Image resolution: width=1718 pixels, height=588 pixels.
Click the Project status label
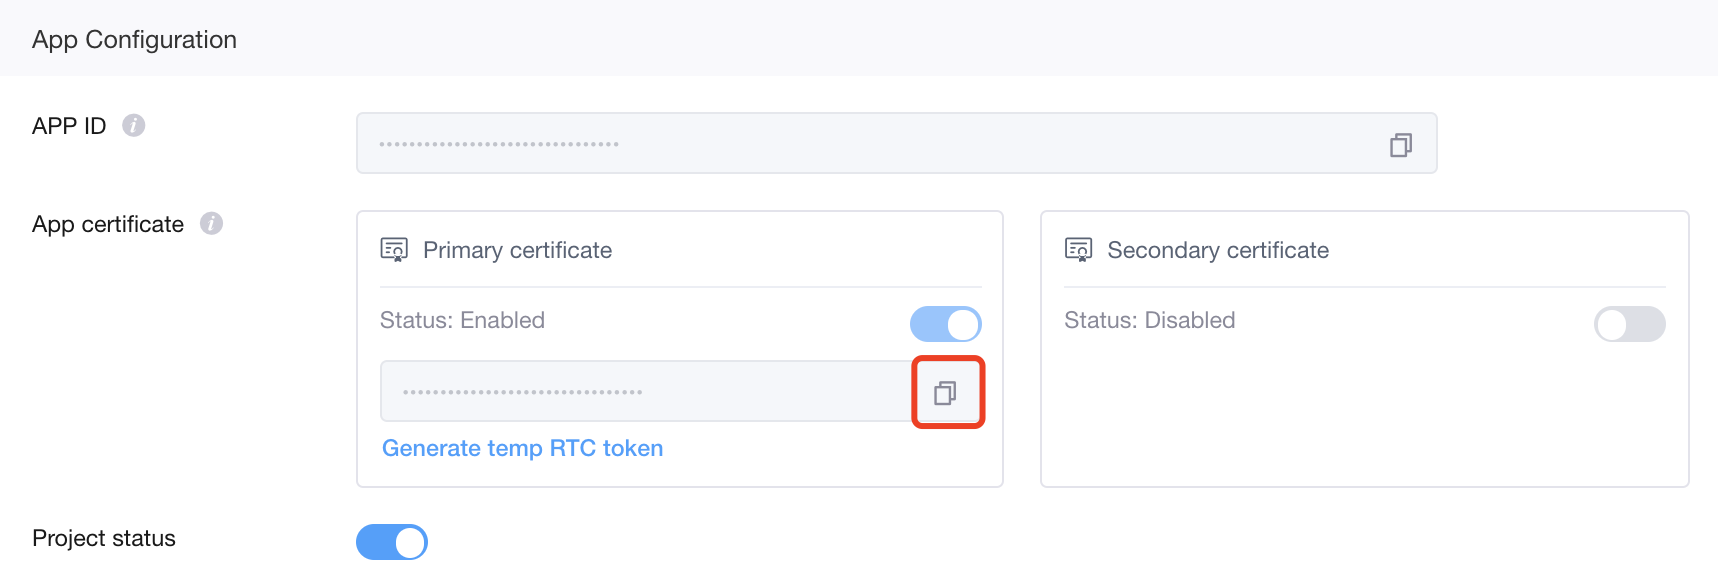[x=104, y=538]
